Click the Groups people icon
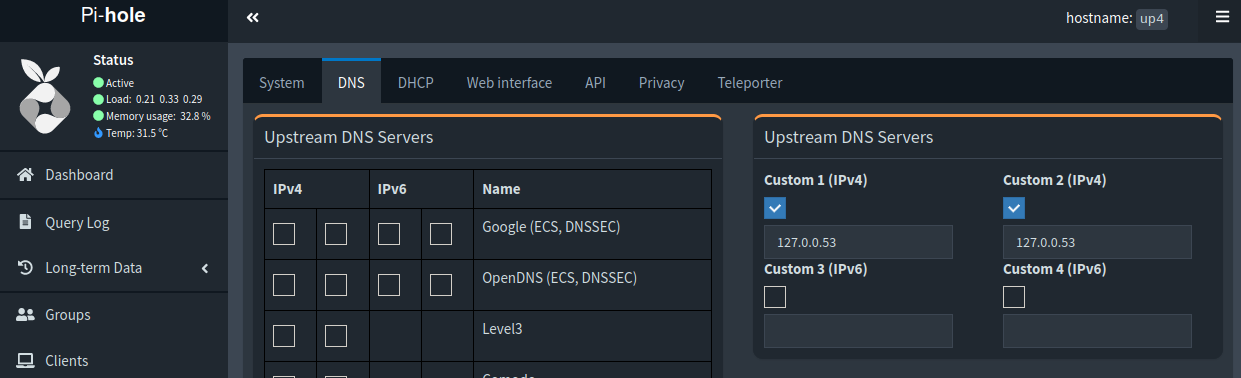Viewport: 1241px width, 378px height. [26, 315]
